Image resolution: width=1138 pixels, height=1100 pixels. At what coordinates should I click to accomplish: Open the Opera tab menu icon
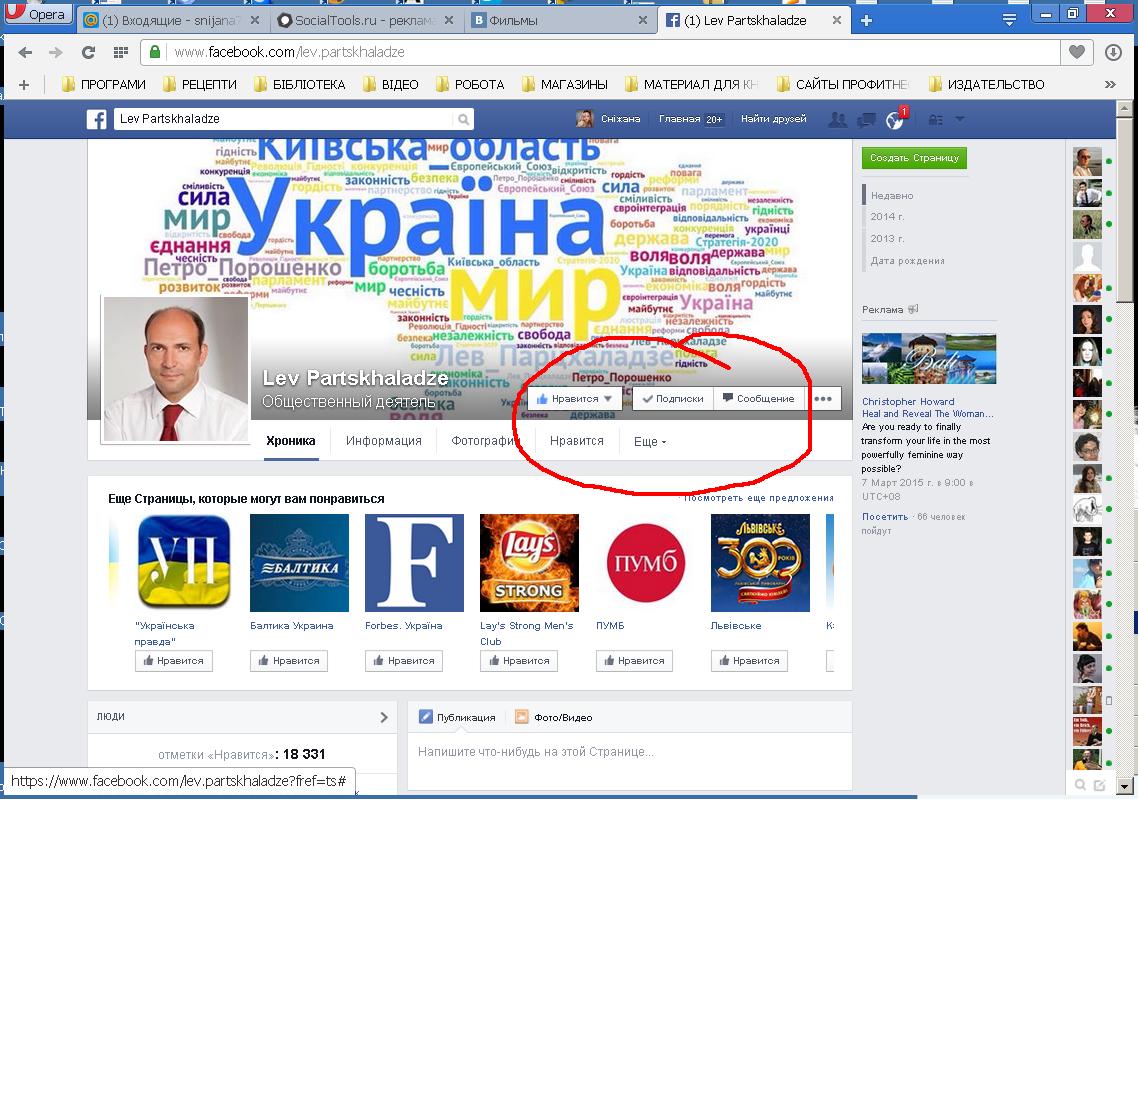[x=1009, y=20]
